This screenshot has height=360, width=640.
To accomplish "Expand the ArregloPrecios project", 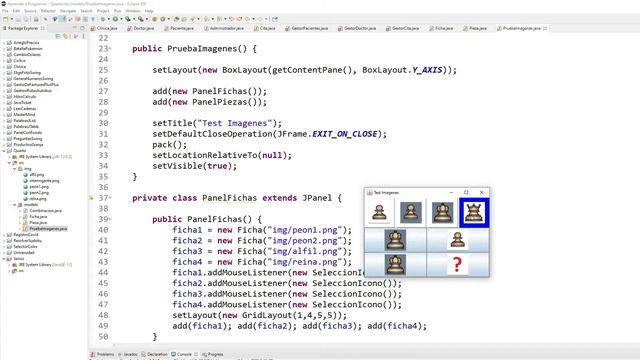I will click(x=4, y=42).
